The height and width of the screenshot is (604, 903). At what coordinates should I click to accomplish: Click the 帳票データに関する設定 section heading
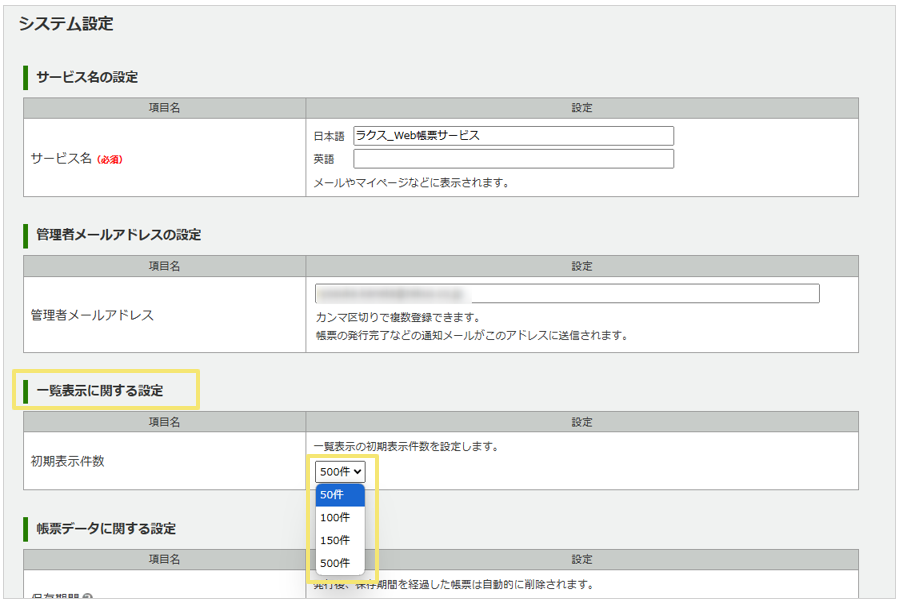click(106, 528)
